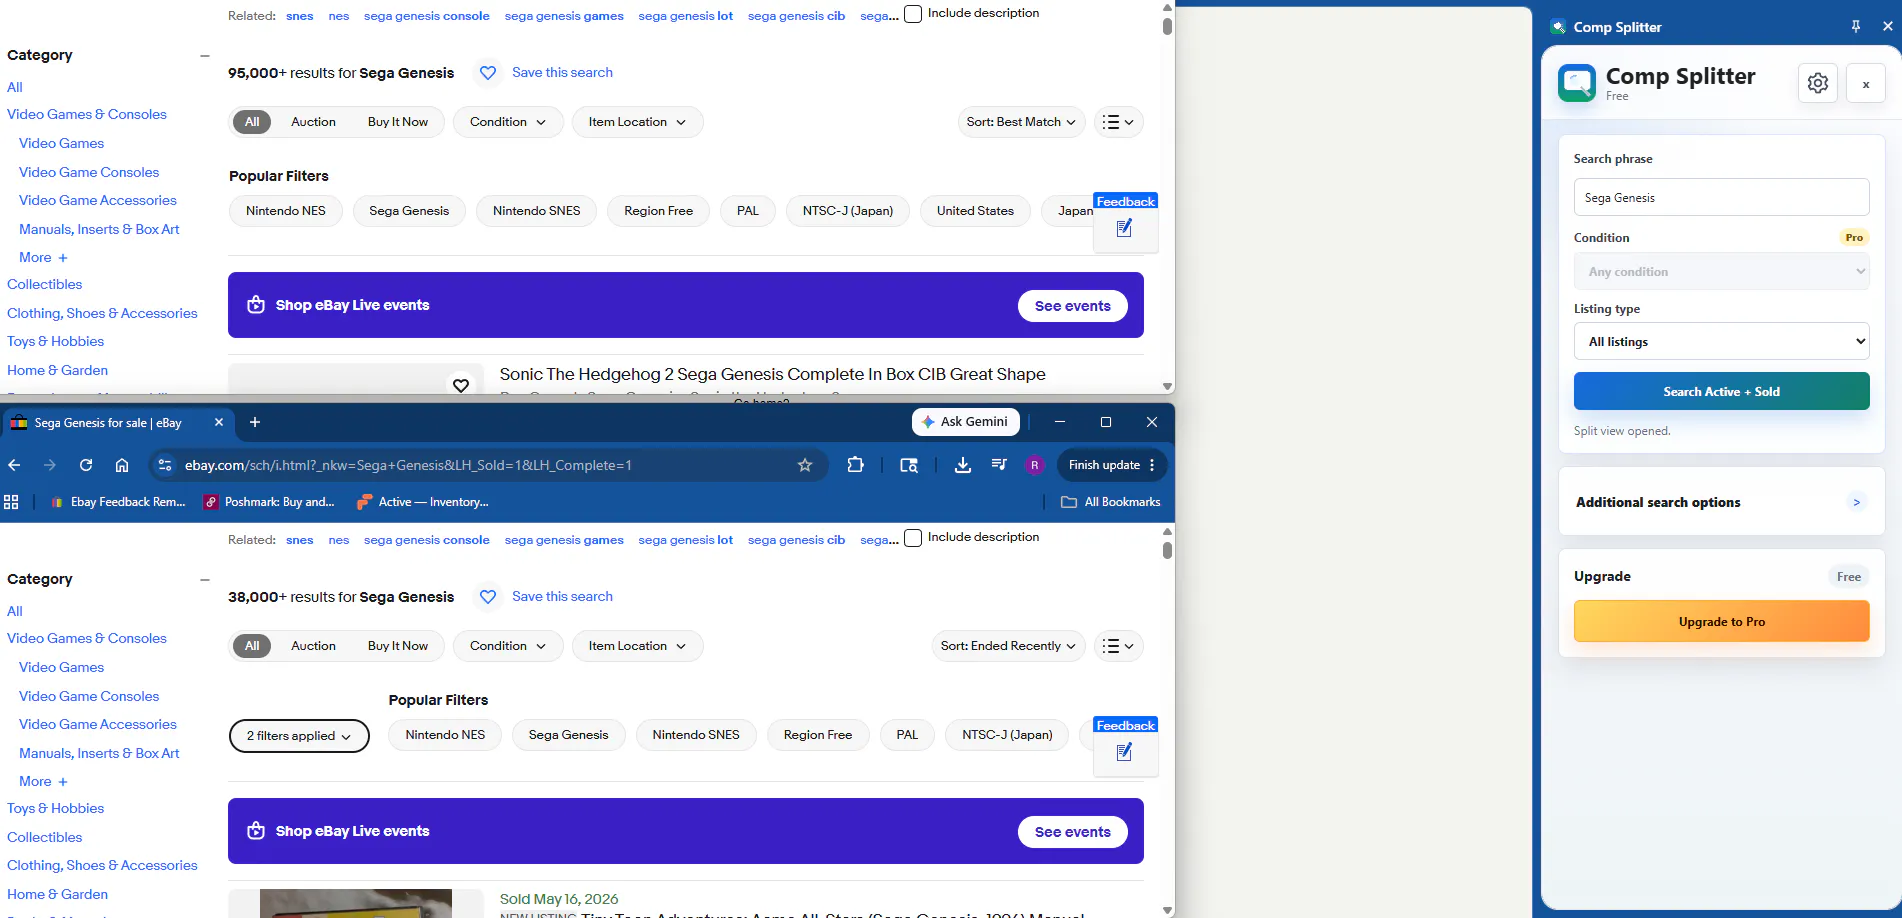Image resolution: width=1902 pixels, height=918 pixels.
Task: Go back in the browser
Action: [x=14, y=465]
